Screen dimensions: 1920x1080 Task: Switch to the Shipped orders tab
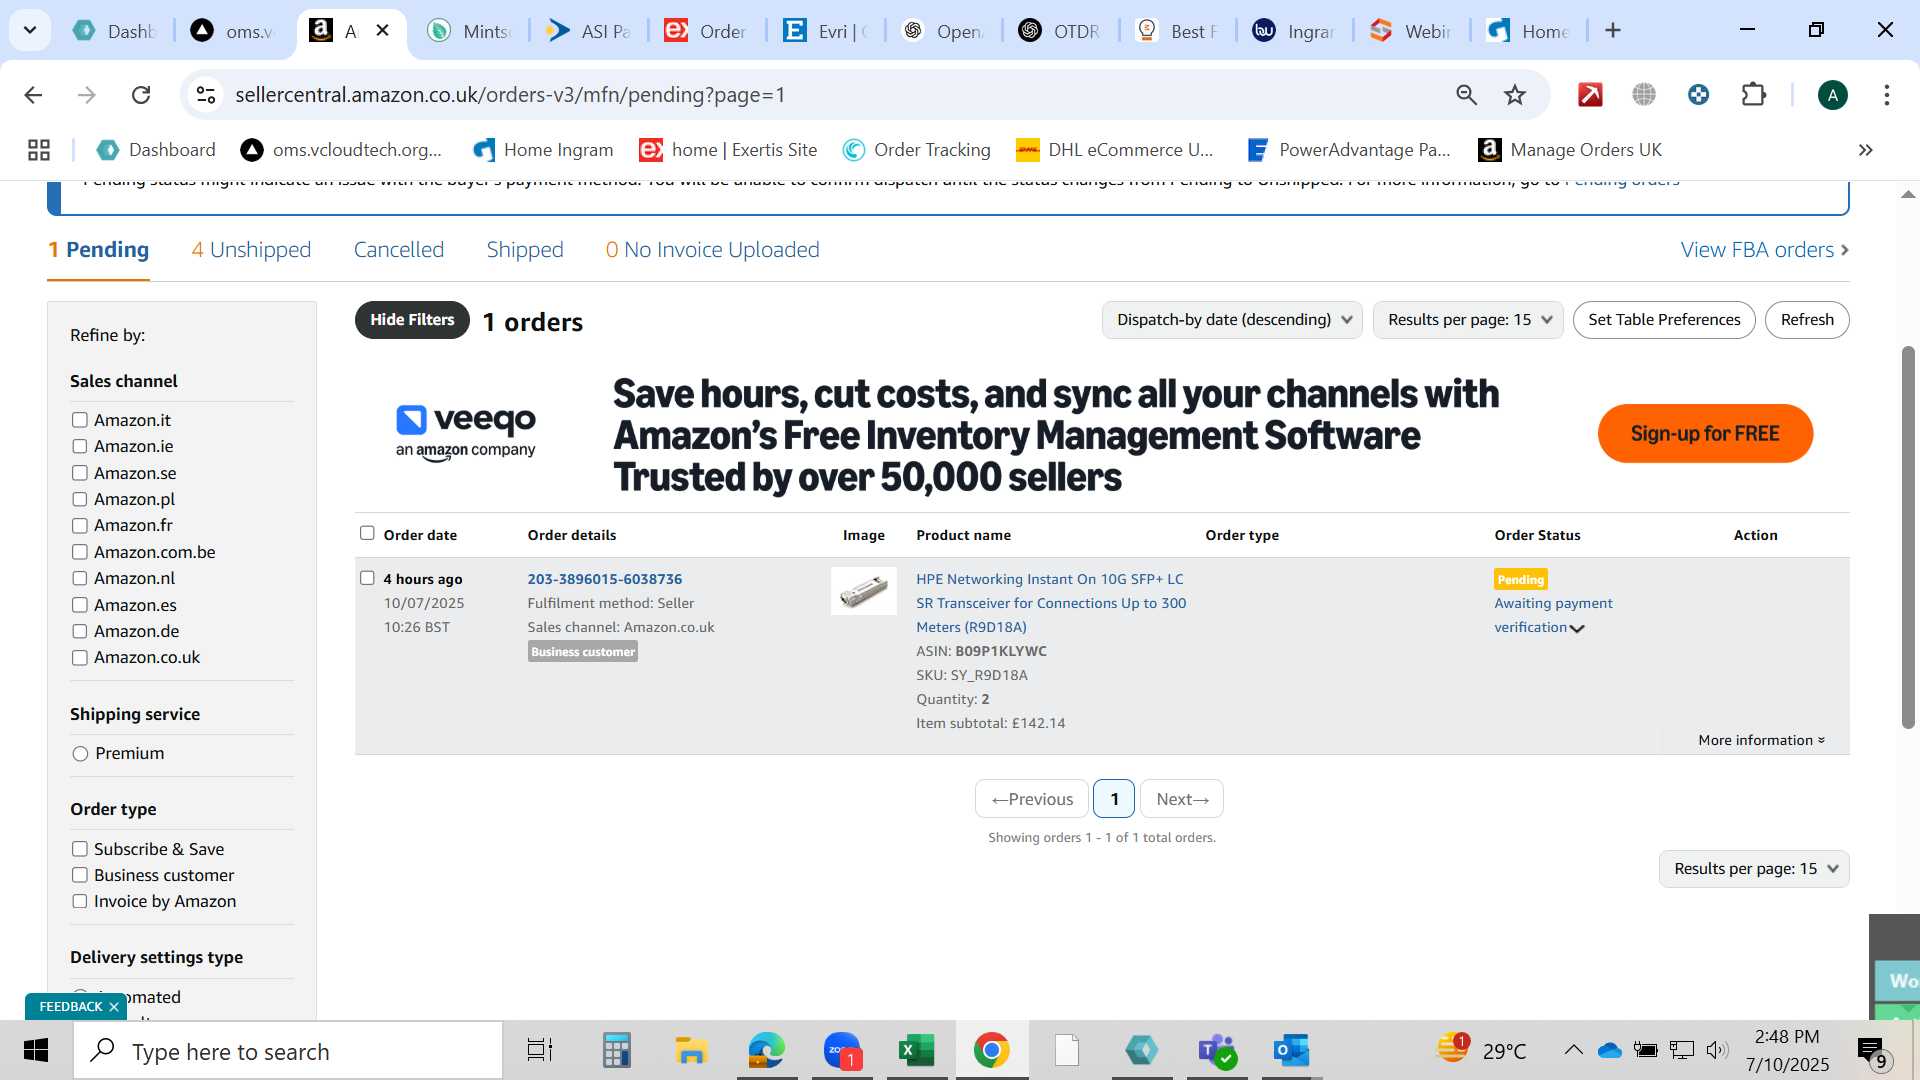click(525, 250)
